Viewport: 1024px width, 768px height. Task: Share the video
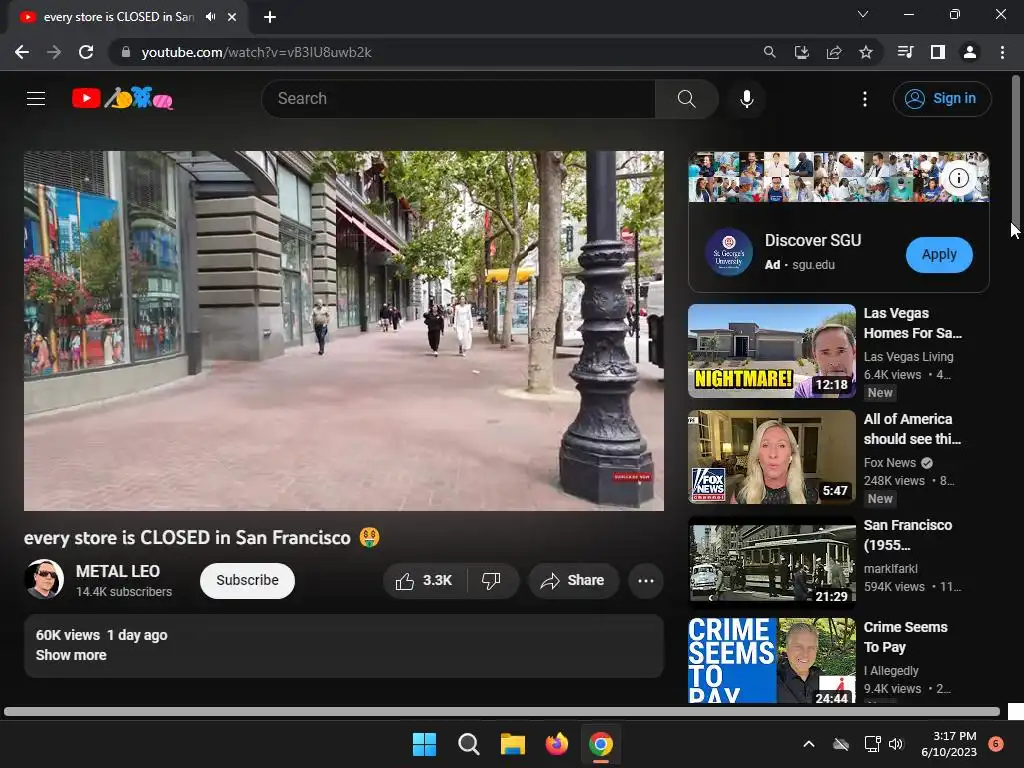point(573,581)
